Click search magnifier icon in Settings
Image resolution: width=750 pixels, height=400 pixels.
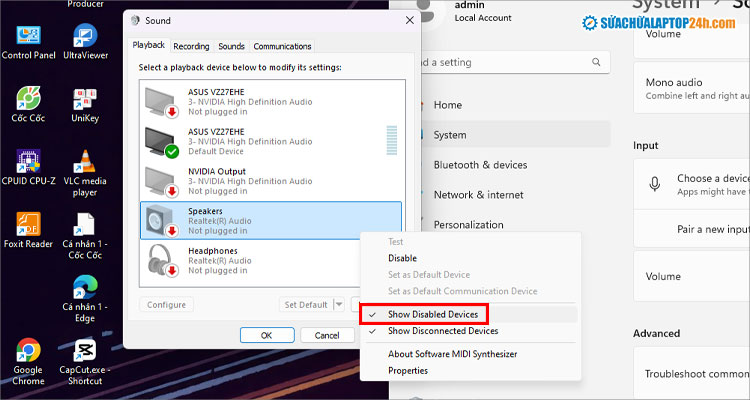click(x=596, y=62)
